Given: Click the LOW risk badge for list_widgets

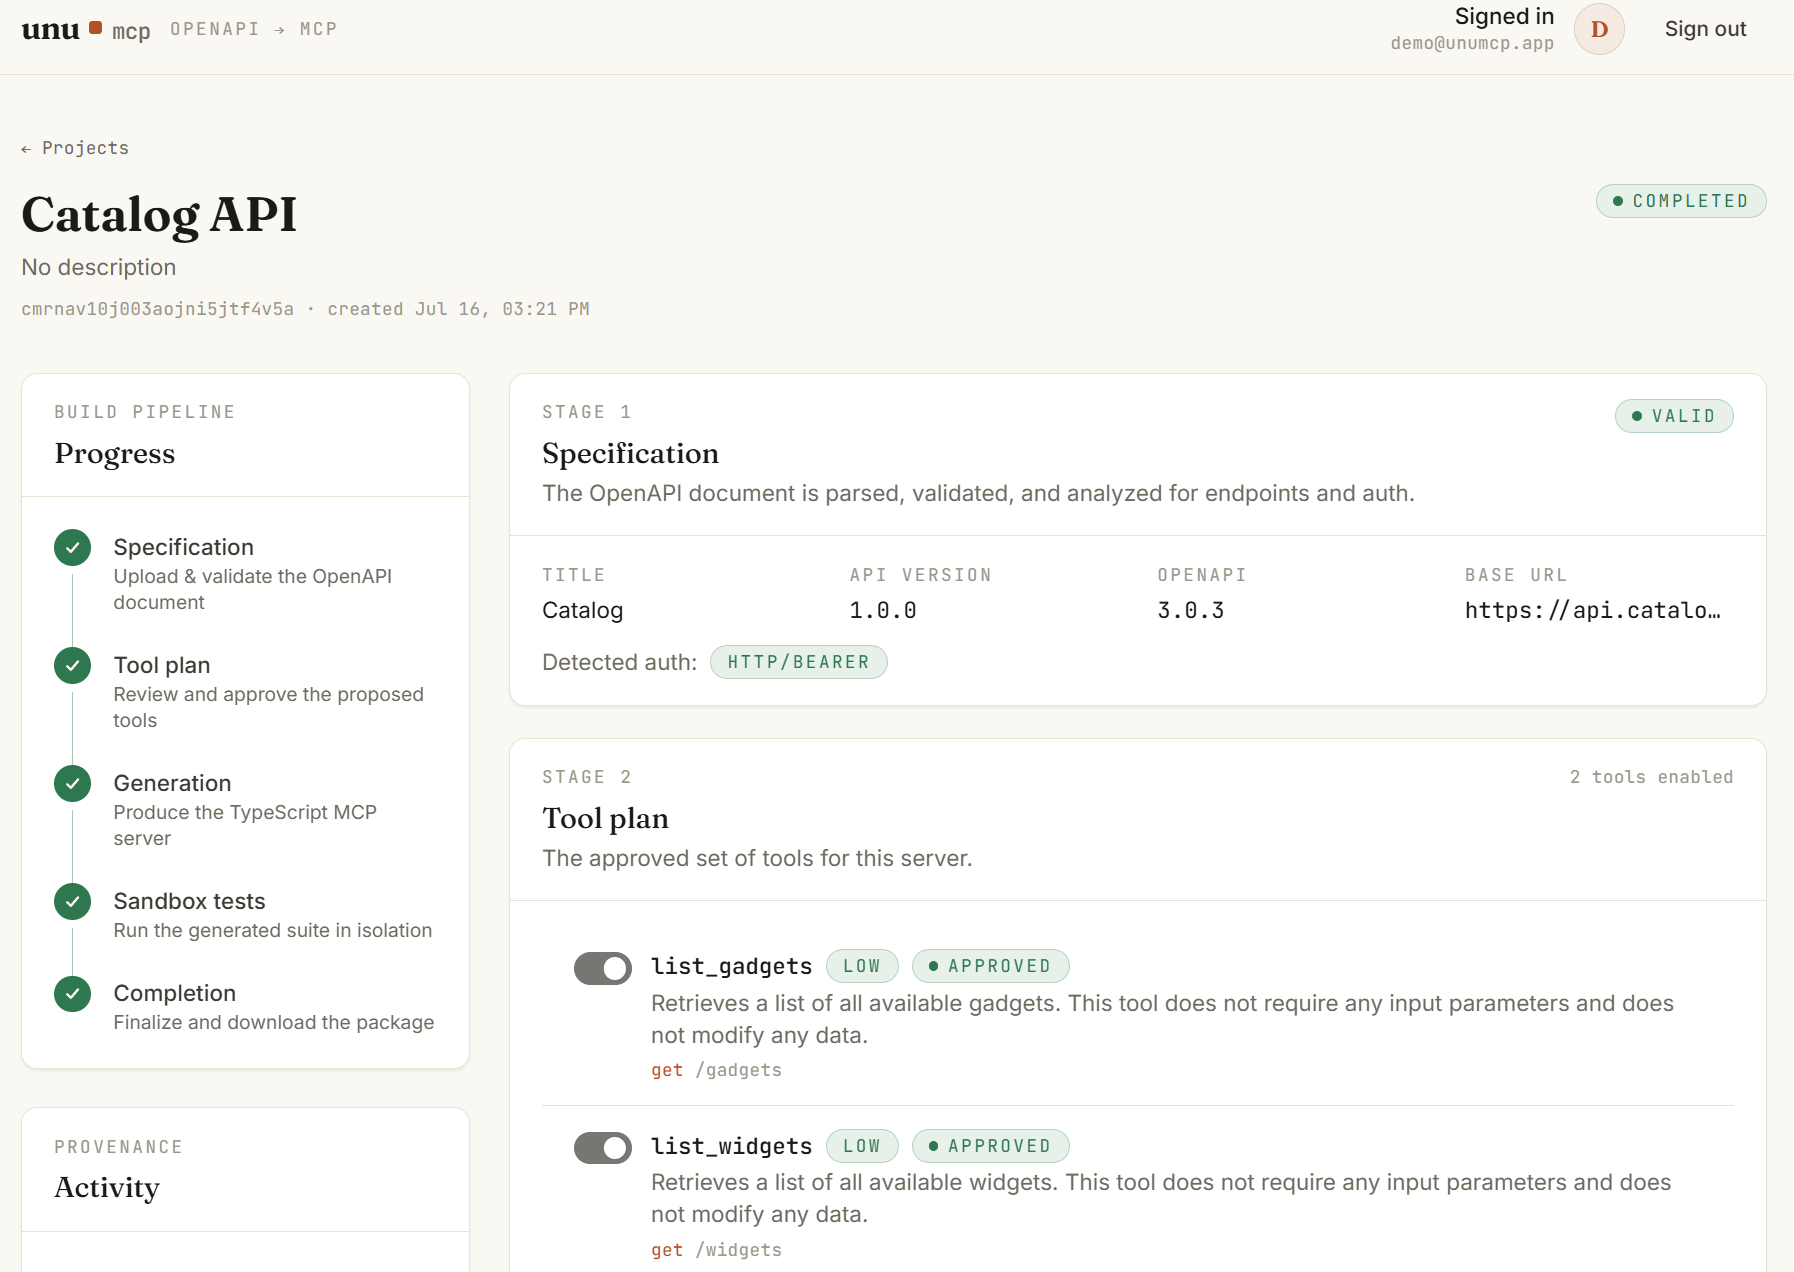Looking at the screenshot, I should [x=862, y=1146].
